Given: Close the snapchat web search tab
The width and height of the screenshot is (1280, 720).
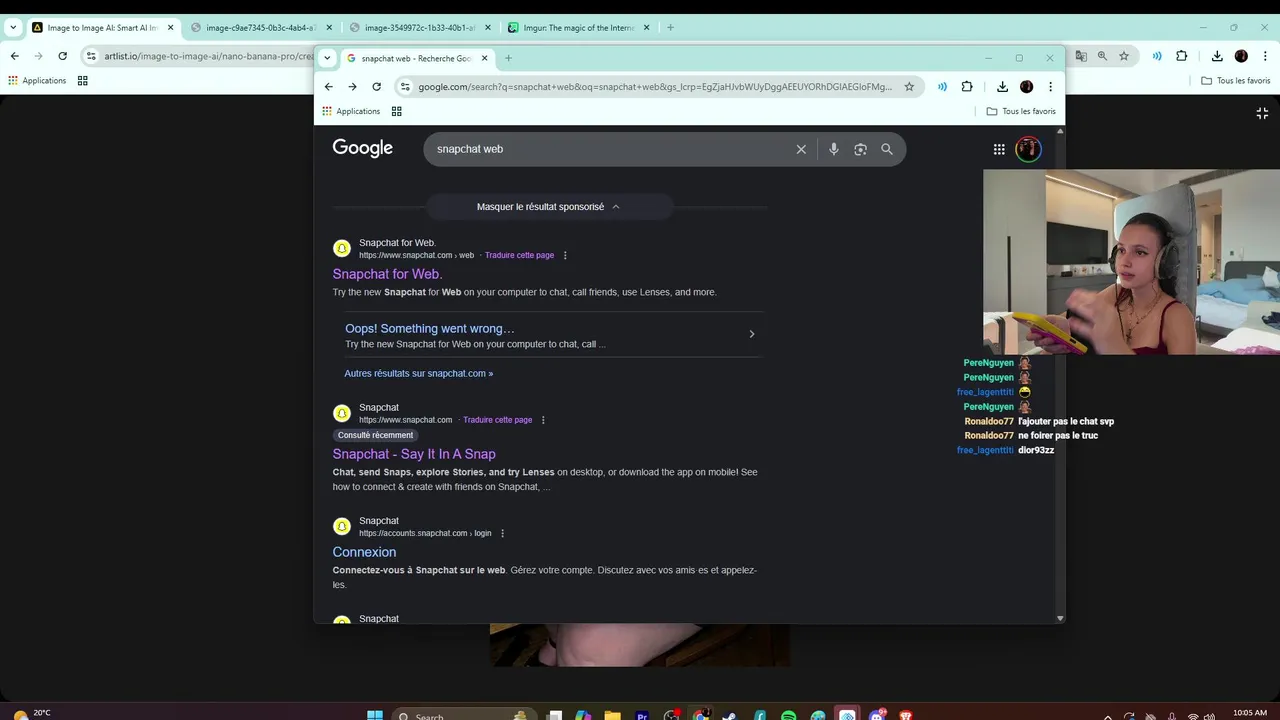Looking at the screenshot, I should 485,58.
